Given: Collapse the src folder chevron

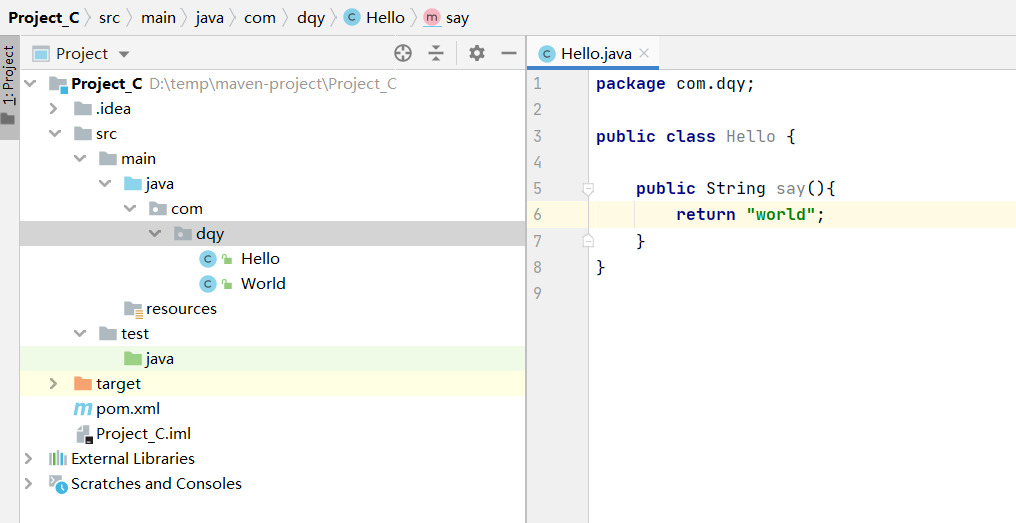Looking at the screenshot, I should point(55,134).
